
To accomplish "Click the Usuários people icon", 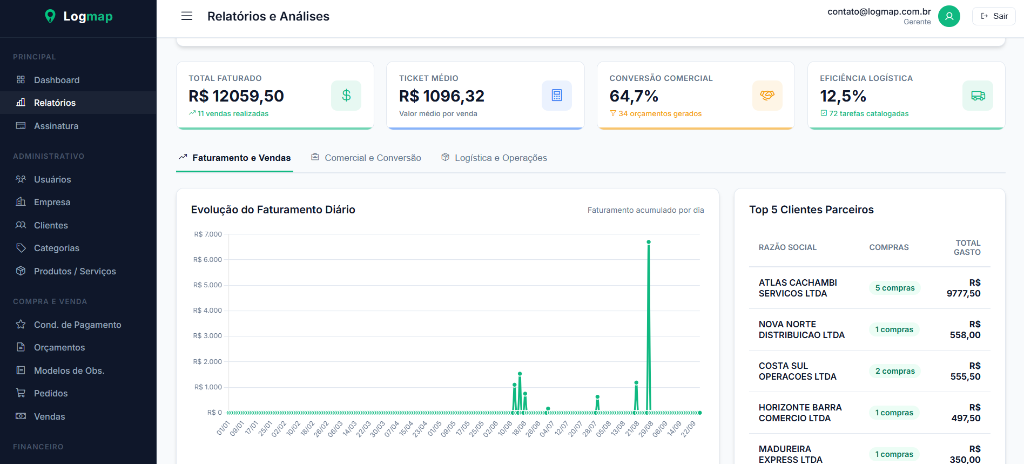I will 21,179.
